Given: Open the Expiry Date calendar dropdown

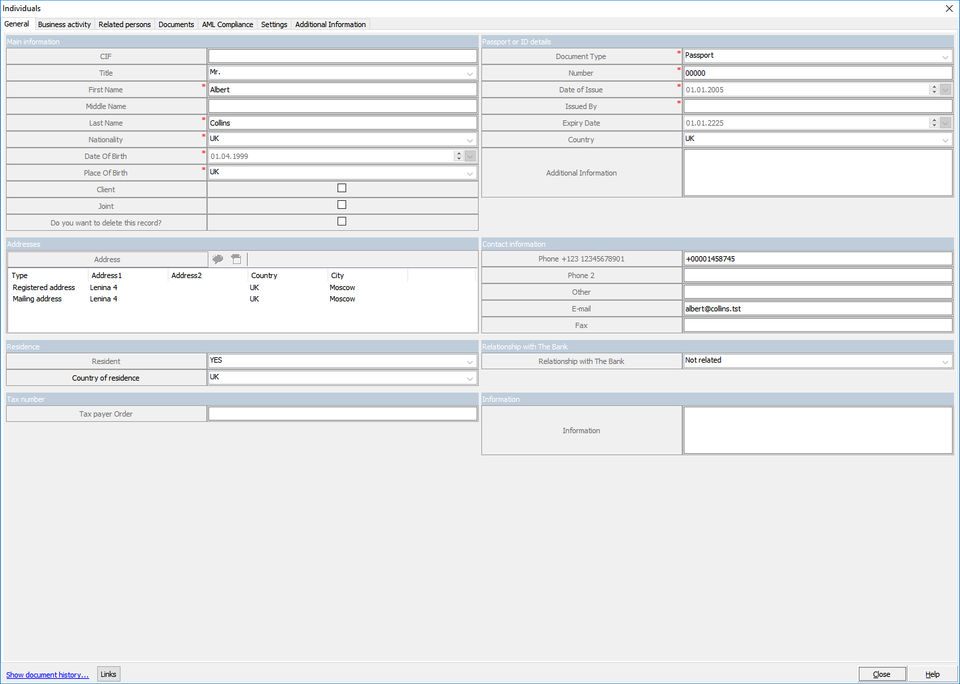Looking at the screenshot, I should pos(946,123).
